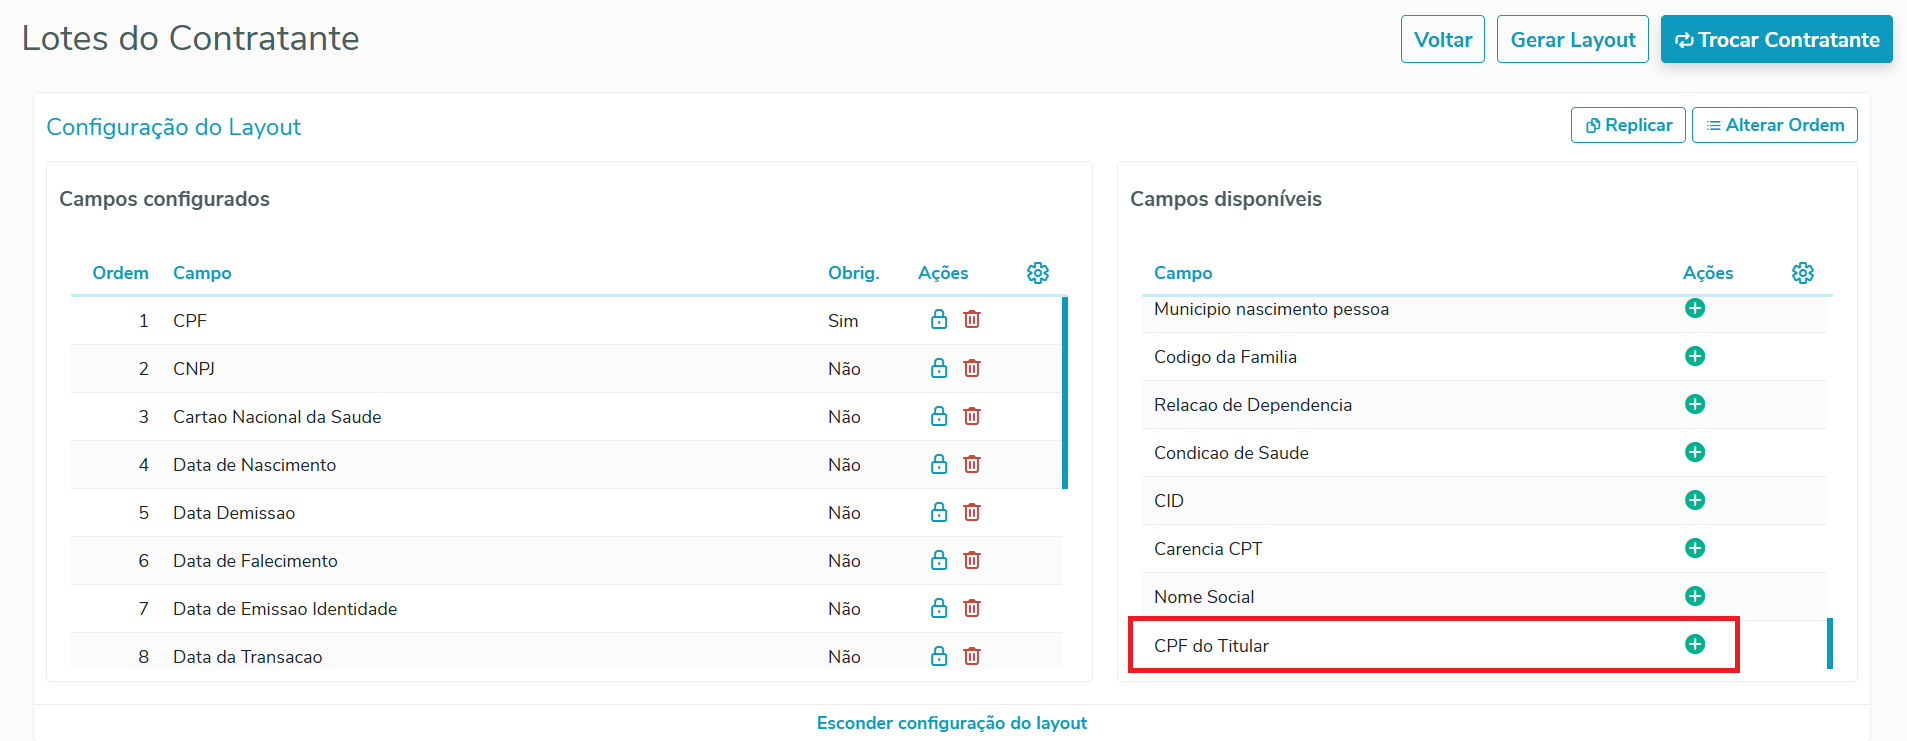Click the Campos configurados vertical scrollbar
The width and height of the screenshot is (1907, 741).
tap(1065, 392)
